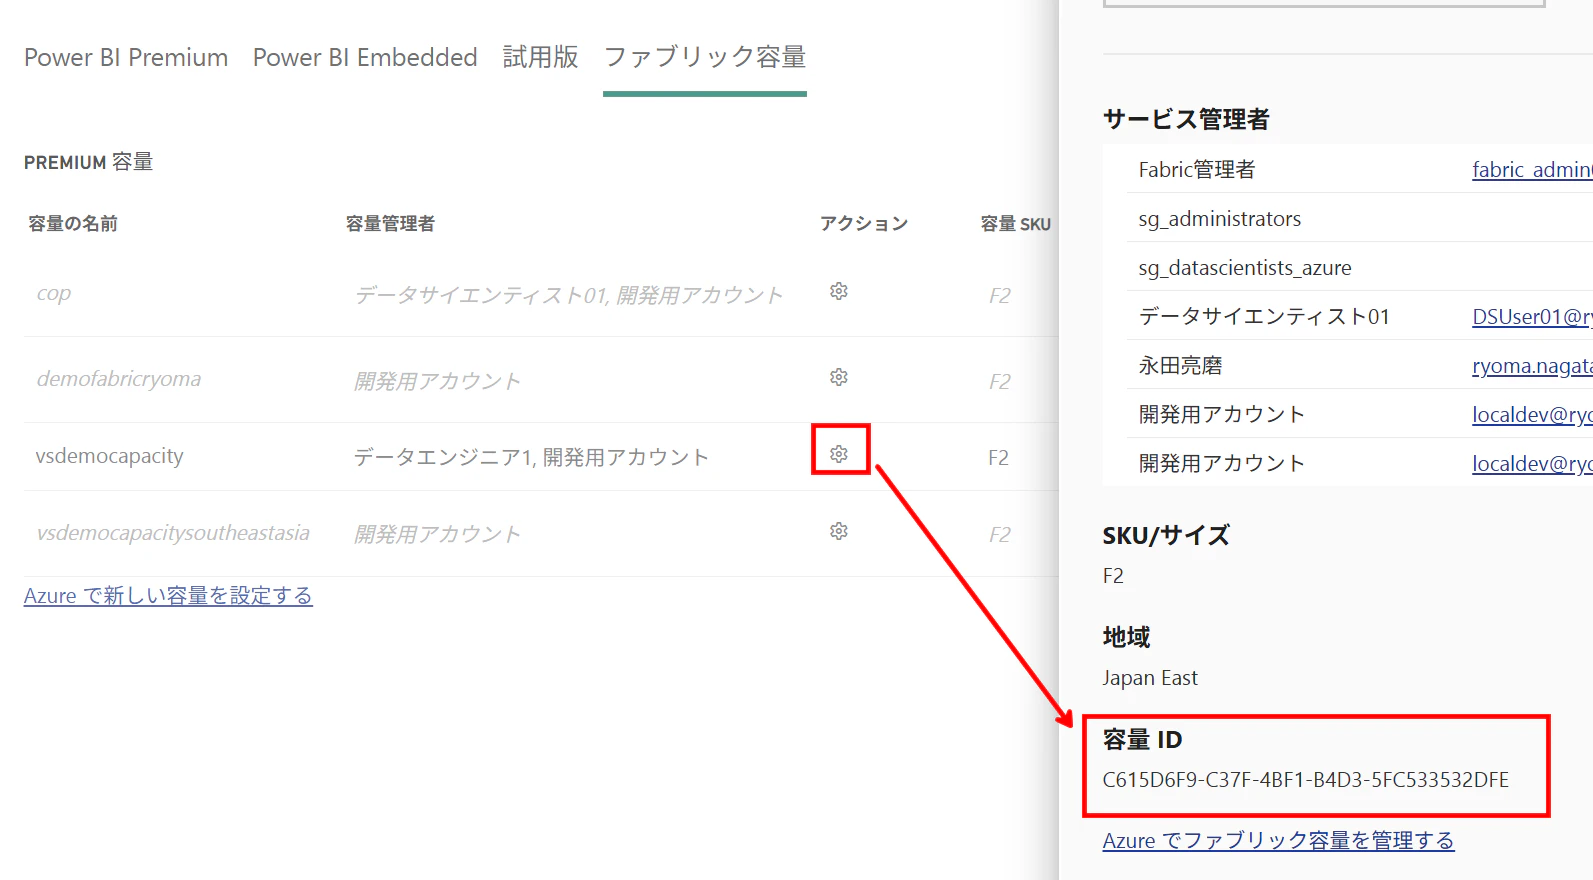
Task: Select the demofabricryoma capacity name
Action: pos(119,379)
